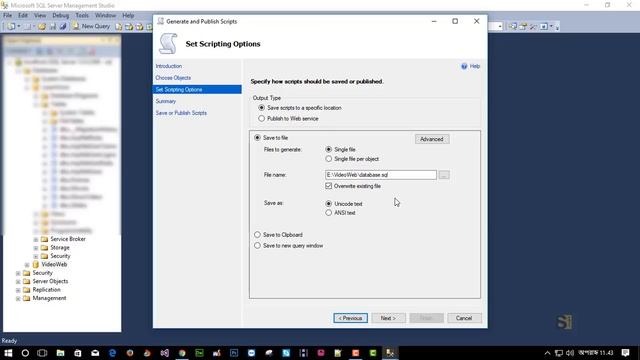Click the Replication folder icon

pyautogui.click(x=27, y=289)
